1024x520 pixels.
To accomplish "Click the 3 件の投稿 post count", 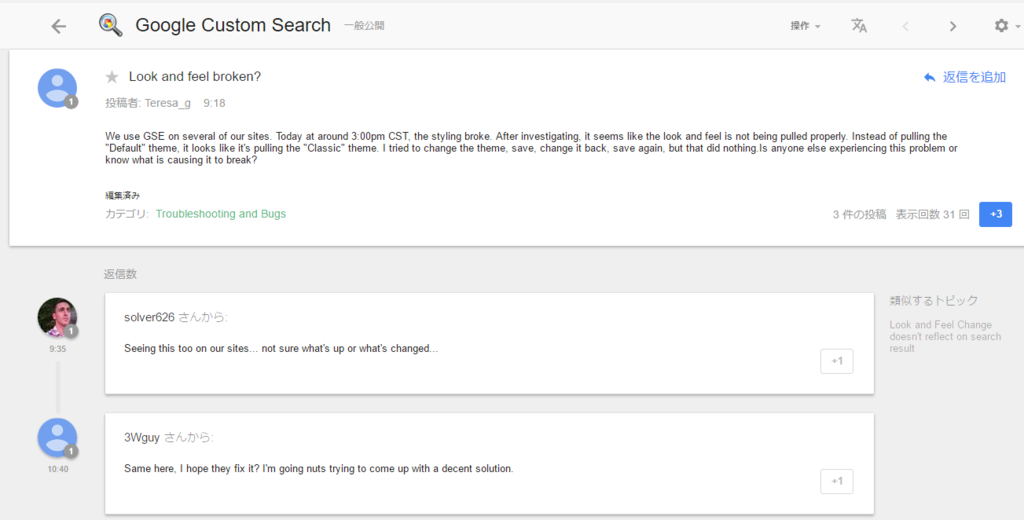I will click(859, 214).
